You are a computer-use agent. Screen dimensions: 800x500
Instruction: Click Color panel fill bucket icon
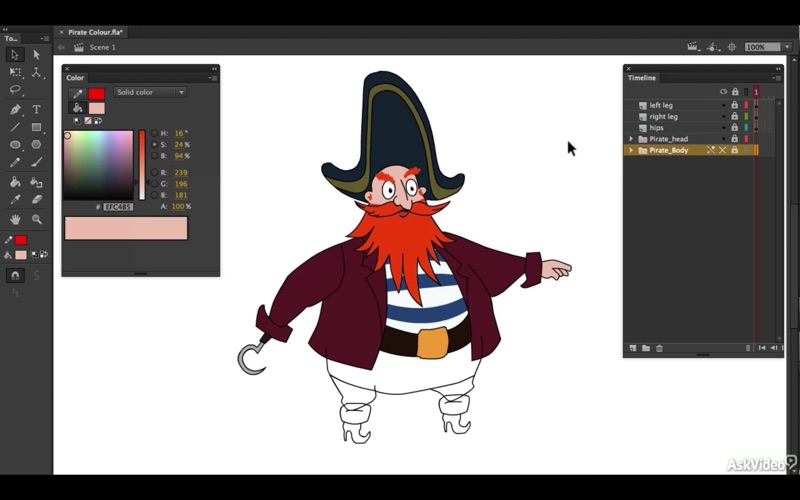(77, 108)
